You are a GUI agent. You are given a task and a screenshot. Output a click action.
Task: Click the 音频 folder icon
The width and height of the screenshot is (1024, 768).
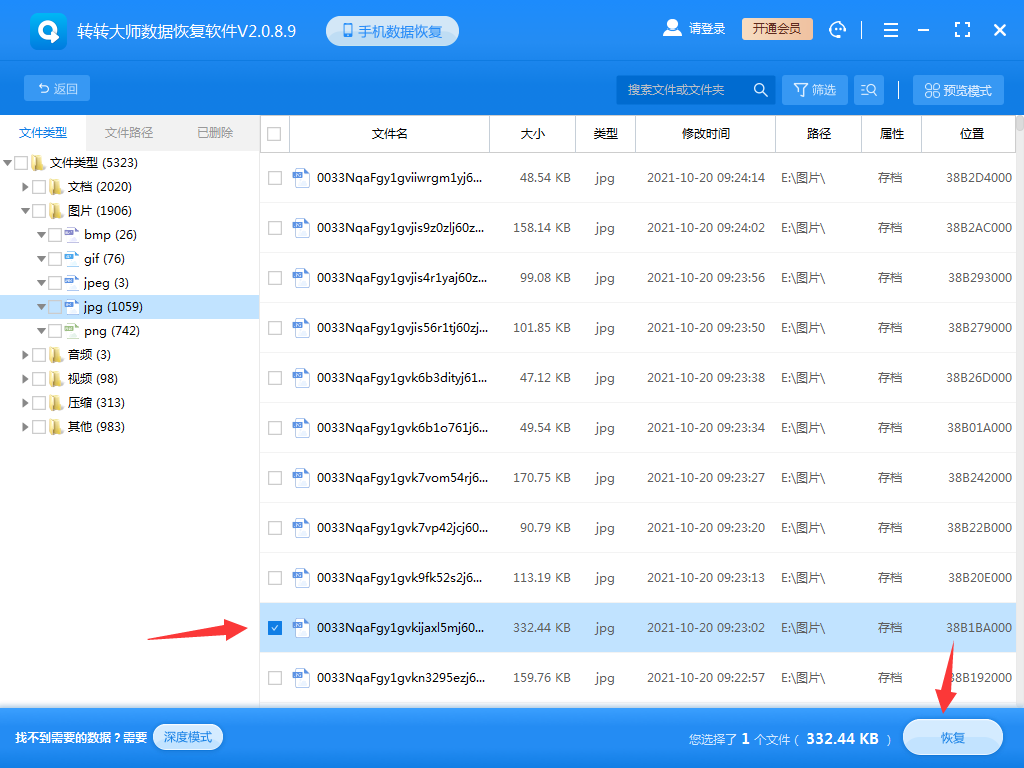click(x=56, y=355)
